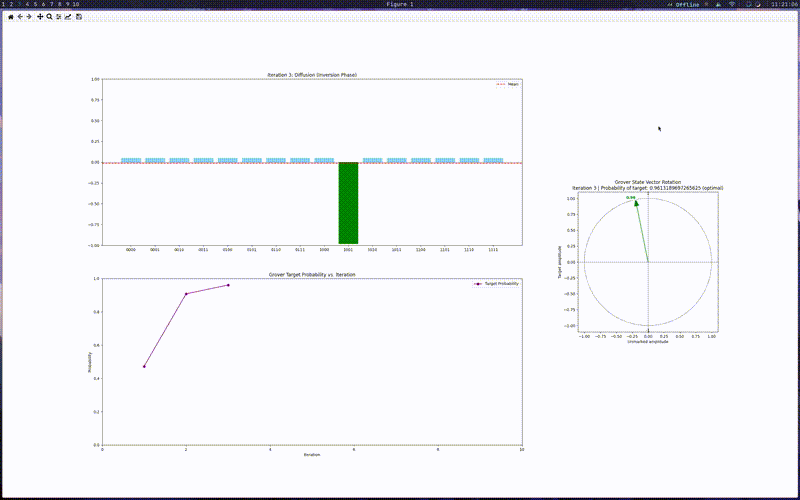Open the Edit axis curve parameters icon
800x500 pixels.
point(68,17)
